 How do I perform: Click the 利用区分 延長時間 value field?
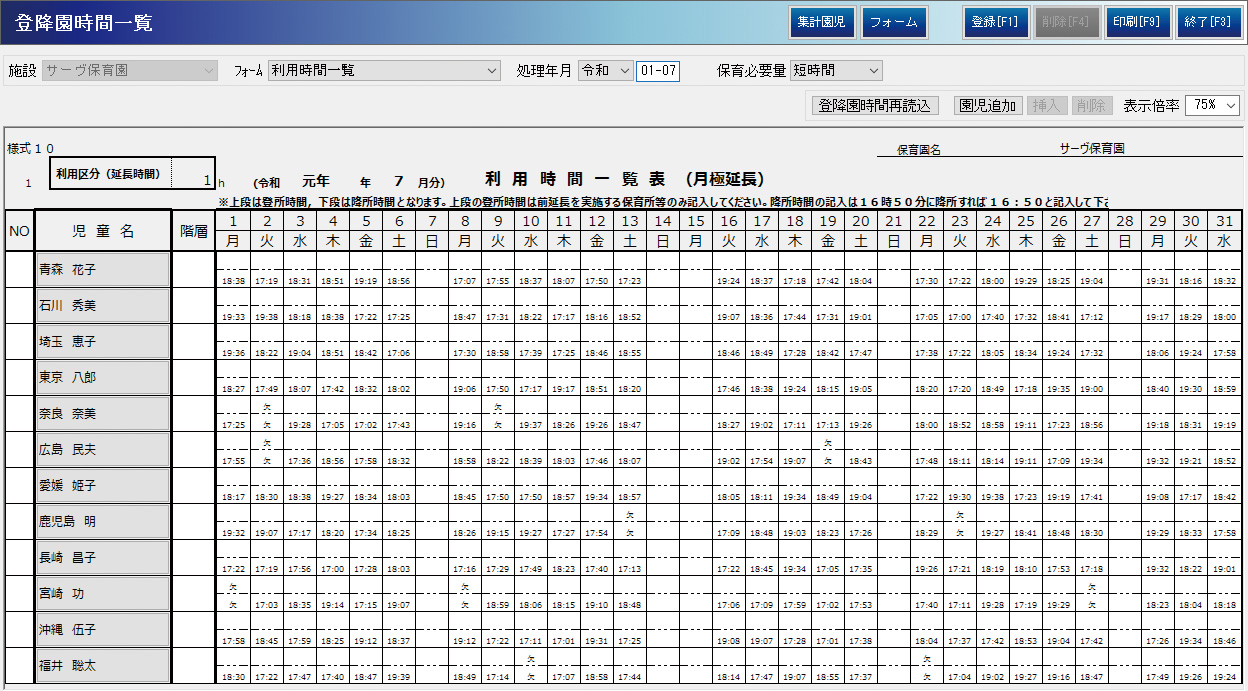[x=192, y=174]
